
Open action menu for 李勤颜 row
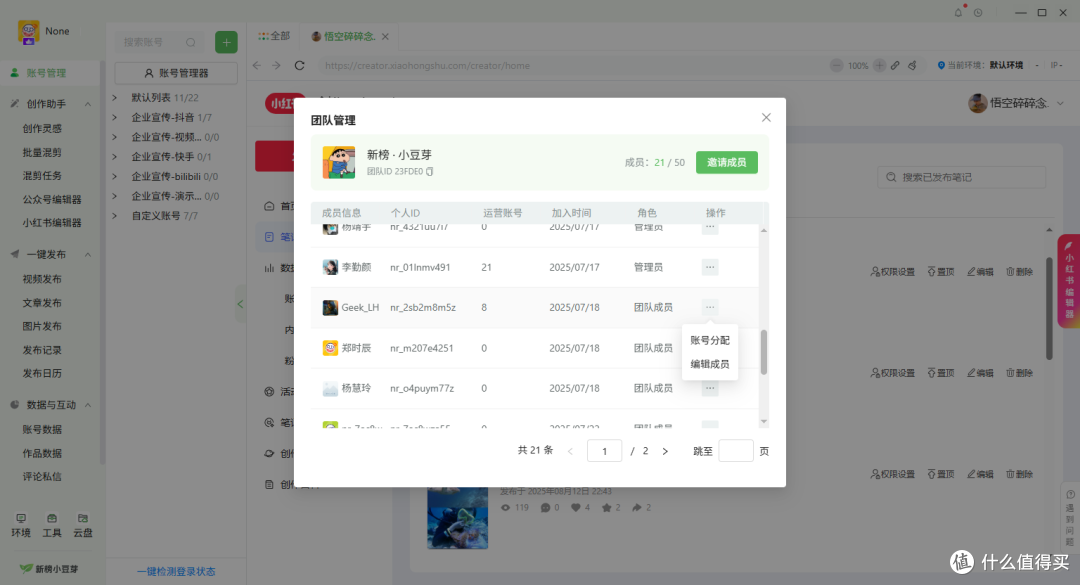click(x=709, y=267)
